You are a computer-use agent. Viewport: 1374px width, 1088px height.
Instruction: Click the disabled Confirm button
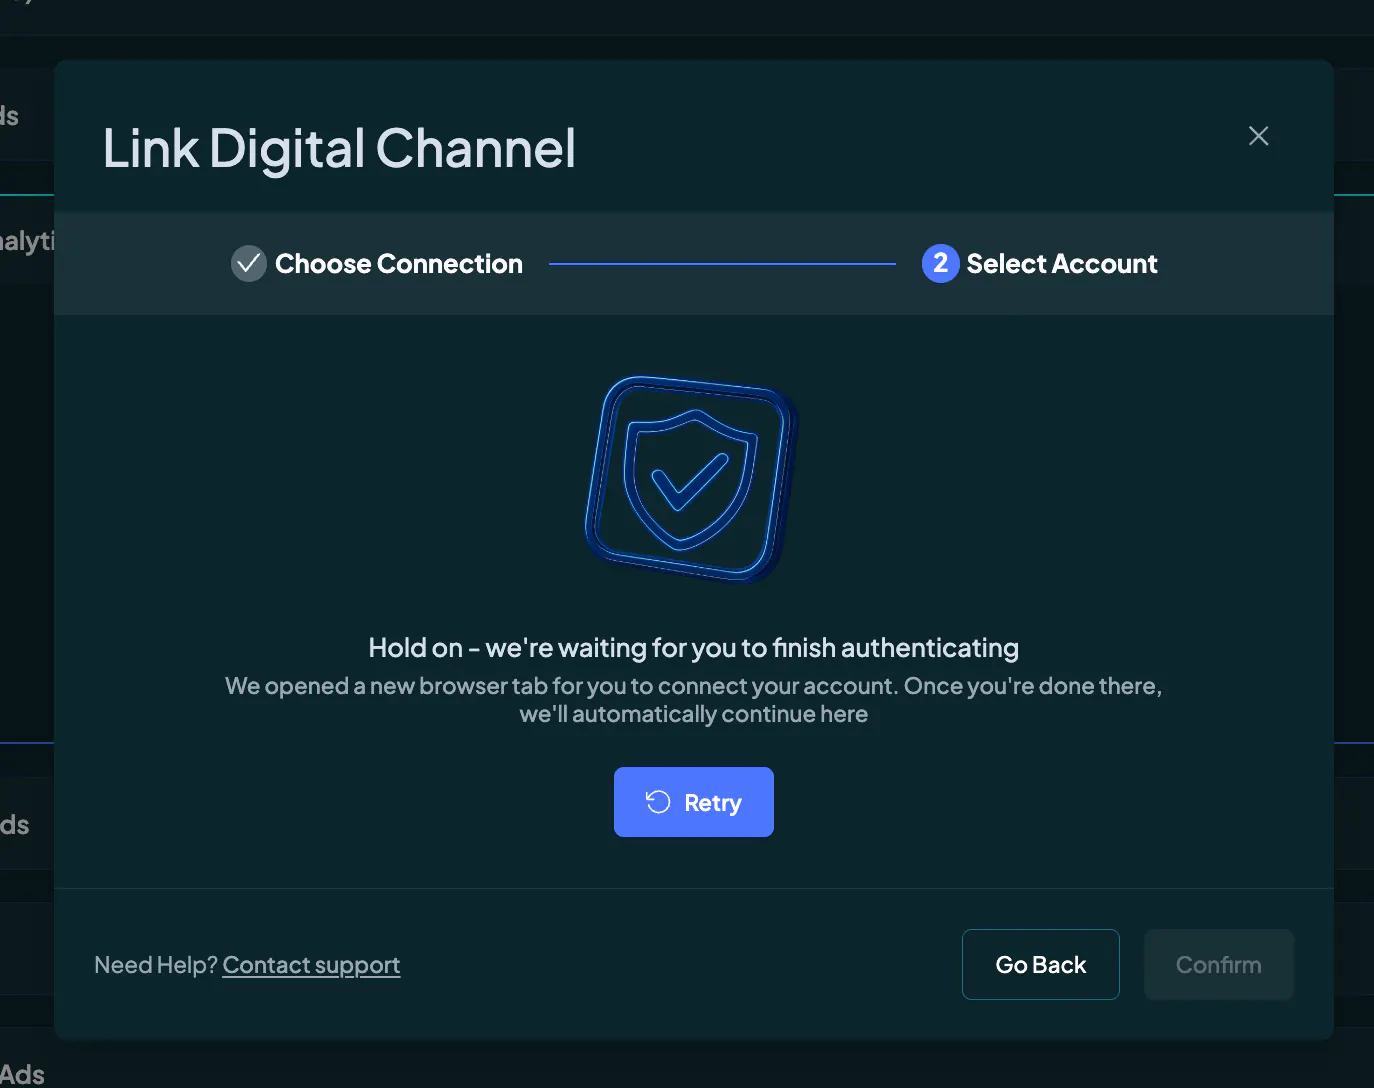click(1218, 964)
